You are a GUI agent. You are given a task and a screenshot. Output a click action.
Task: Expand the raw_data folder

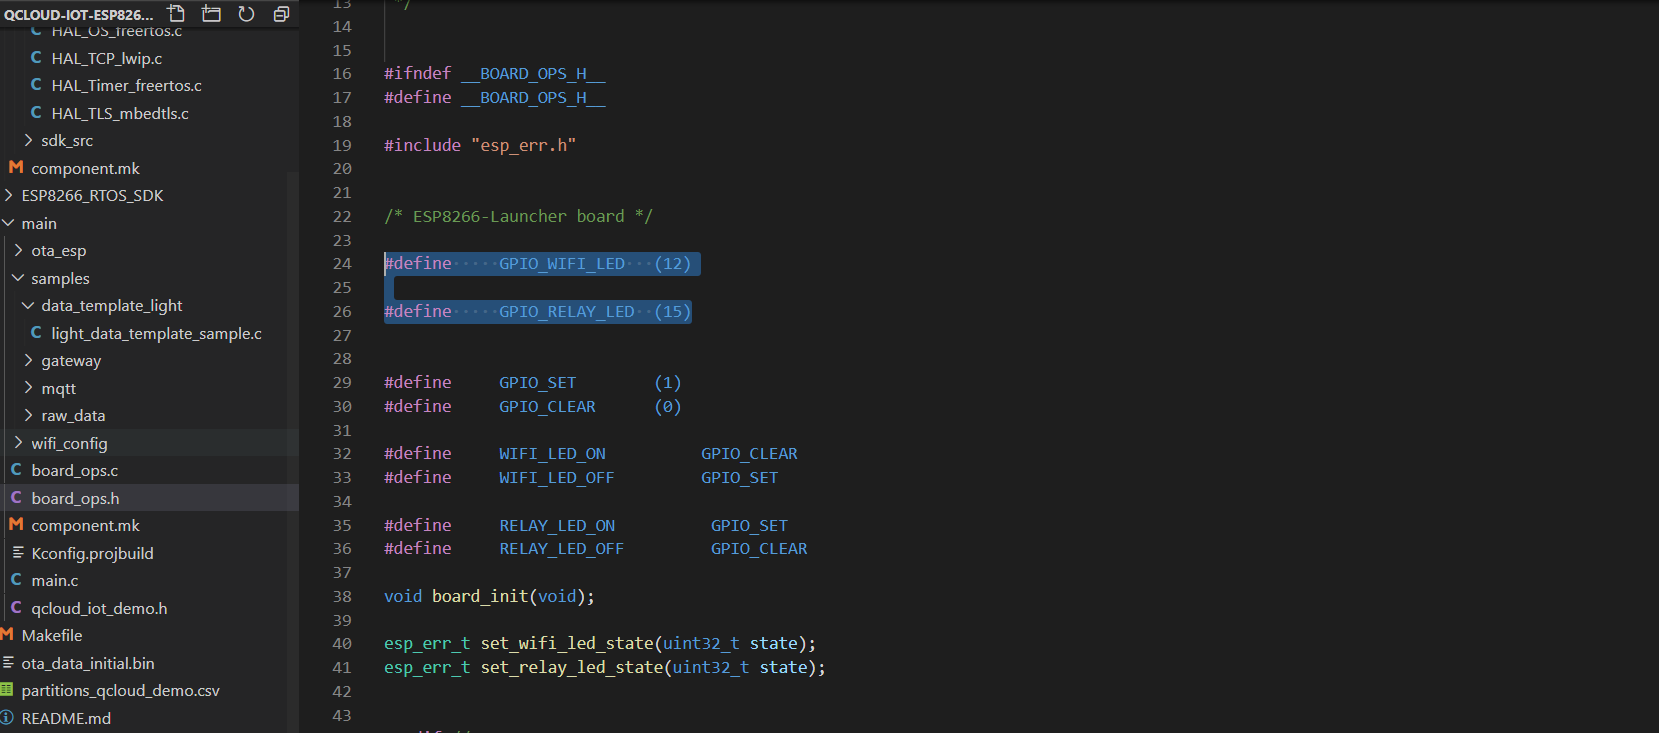tap(28, 415)
